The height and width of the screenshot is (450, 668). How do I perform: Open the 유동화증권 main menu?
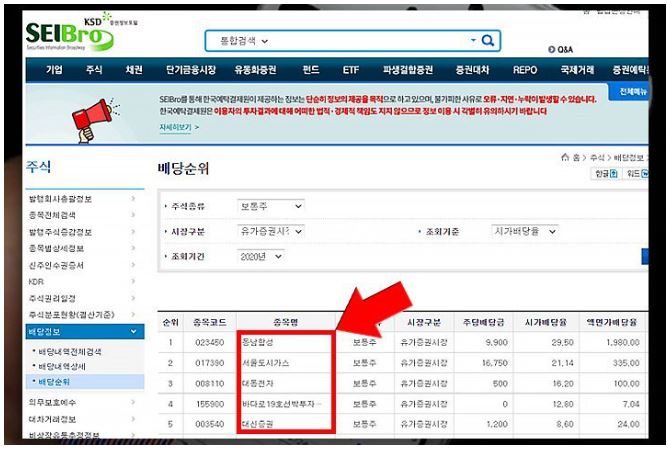point(255,70)
